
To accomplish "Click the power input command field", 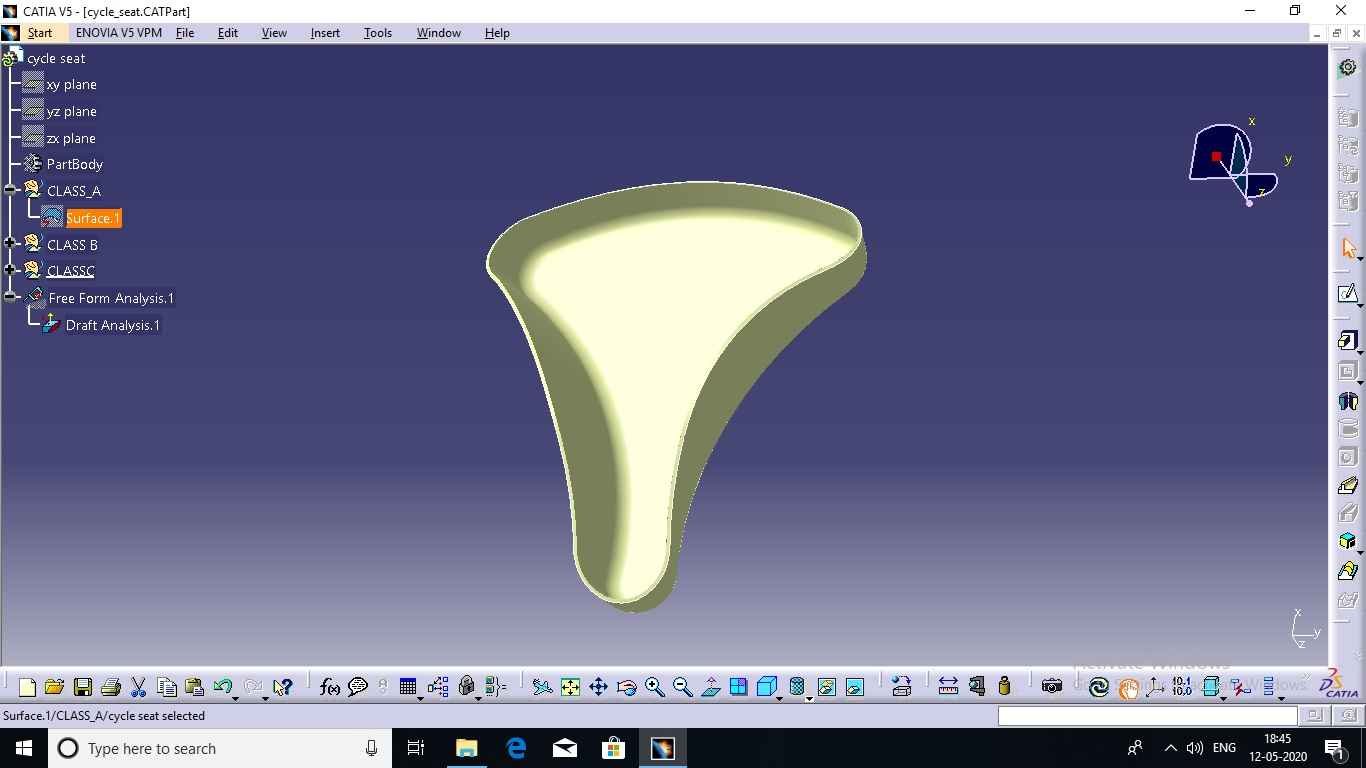I will (x=1146, y=716).
